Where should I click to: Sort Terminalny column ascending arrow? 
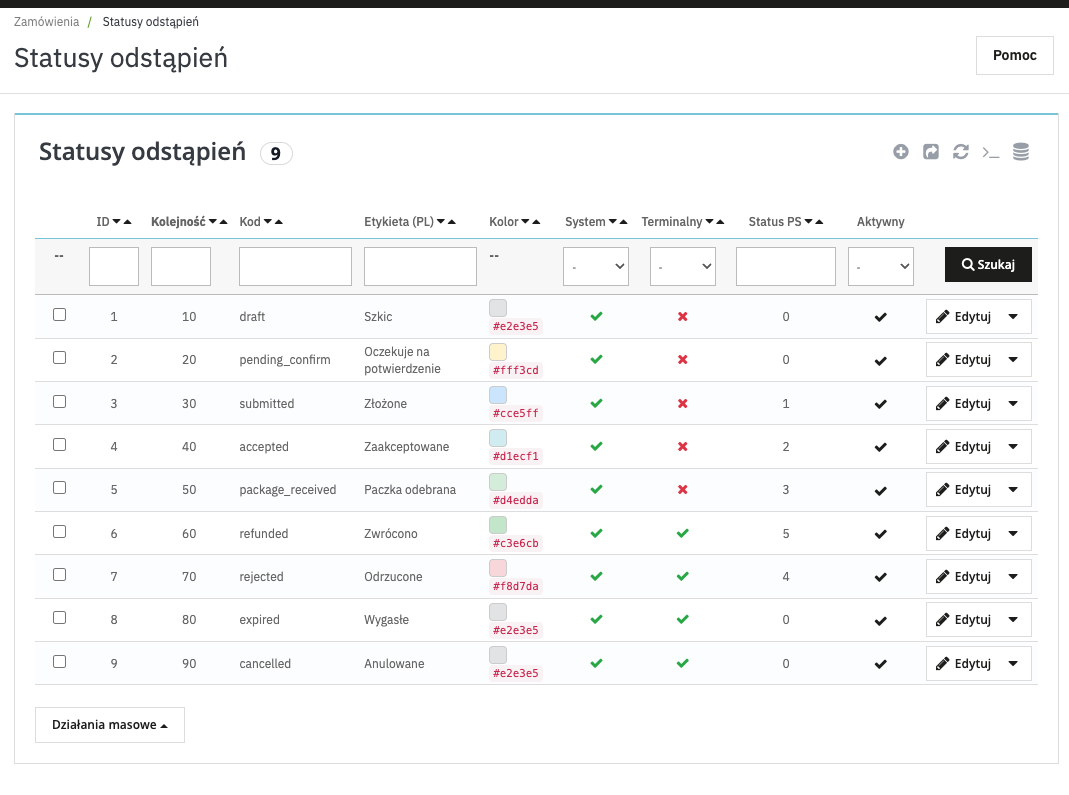click(720, 222)
